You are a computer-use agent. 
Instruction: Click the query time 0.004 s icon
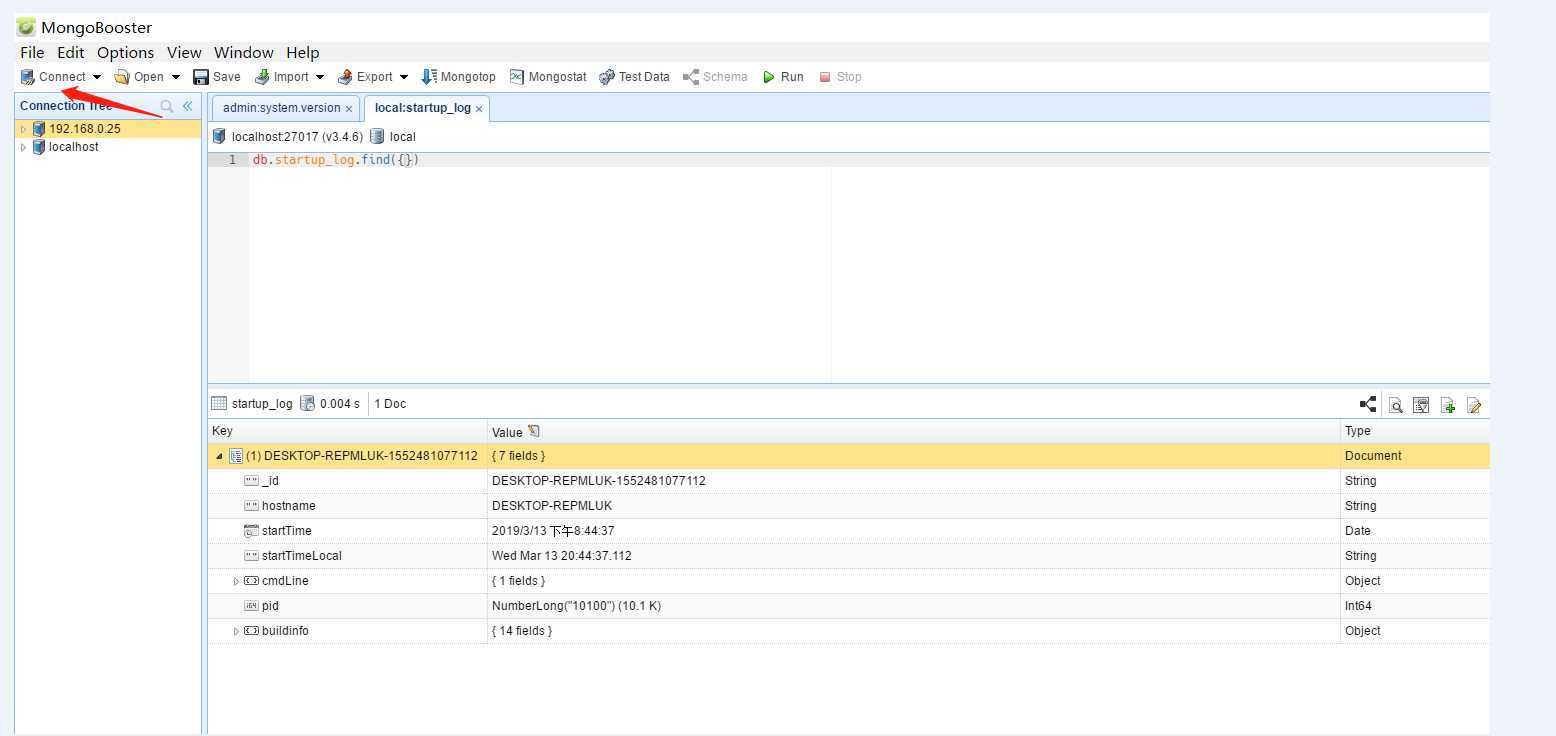tap(307, 404)
